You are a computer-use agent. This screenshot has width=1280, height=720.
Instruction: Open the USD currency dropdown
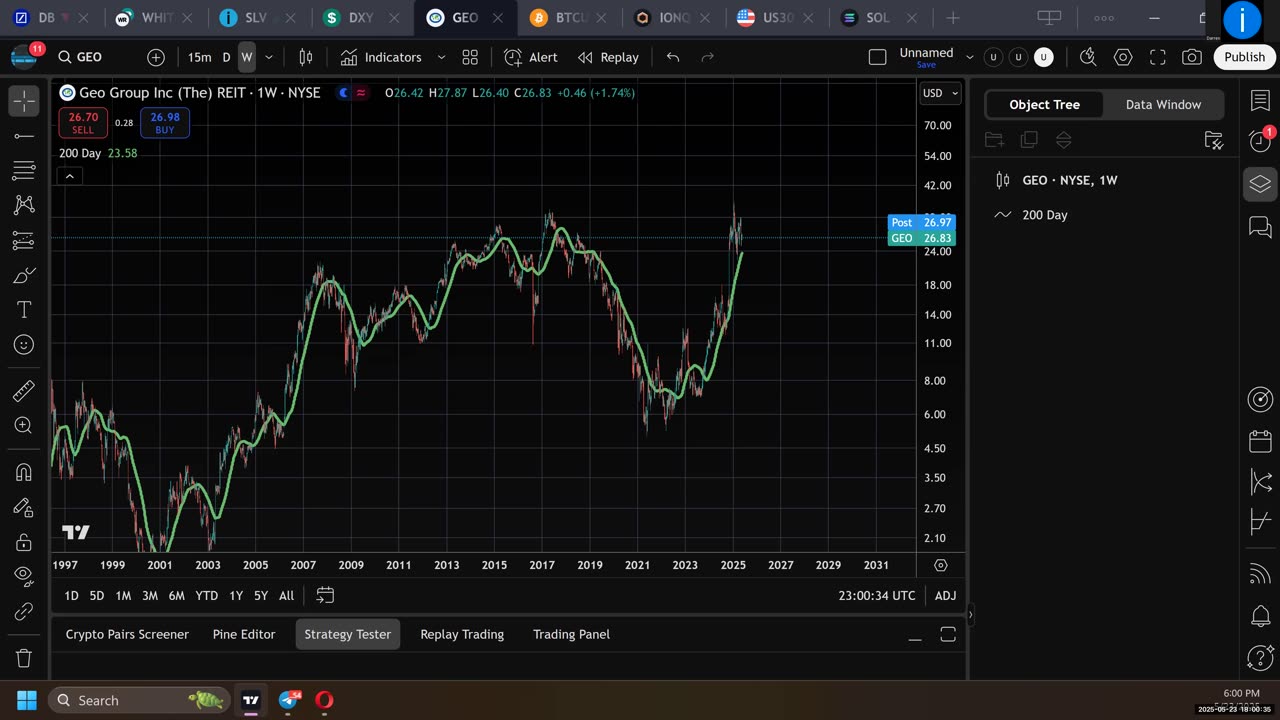[x=940, y=93]
